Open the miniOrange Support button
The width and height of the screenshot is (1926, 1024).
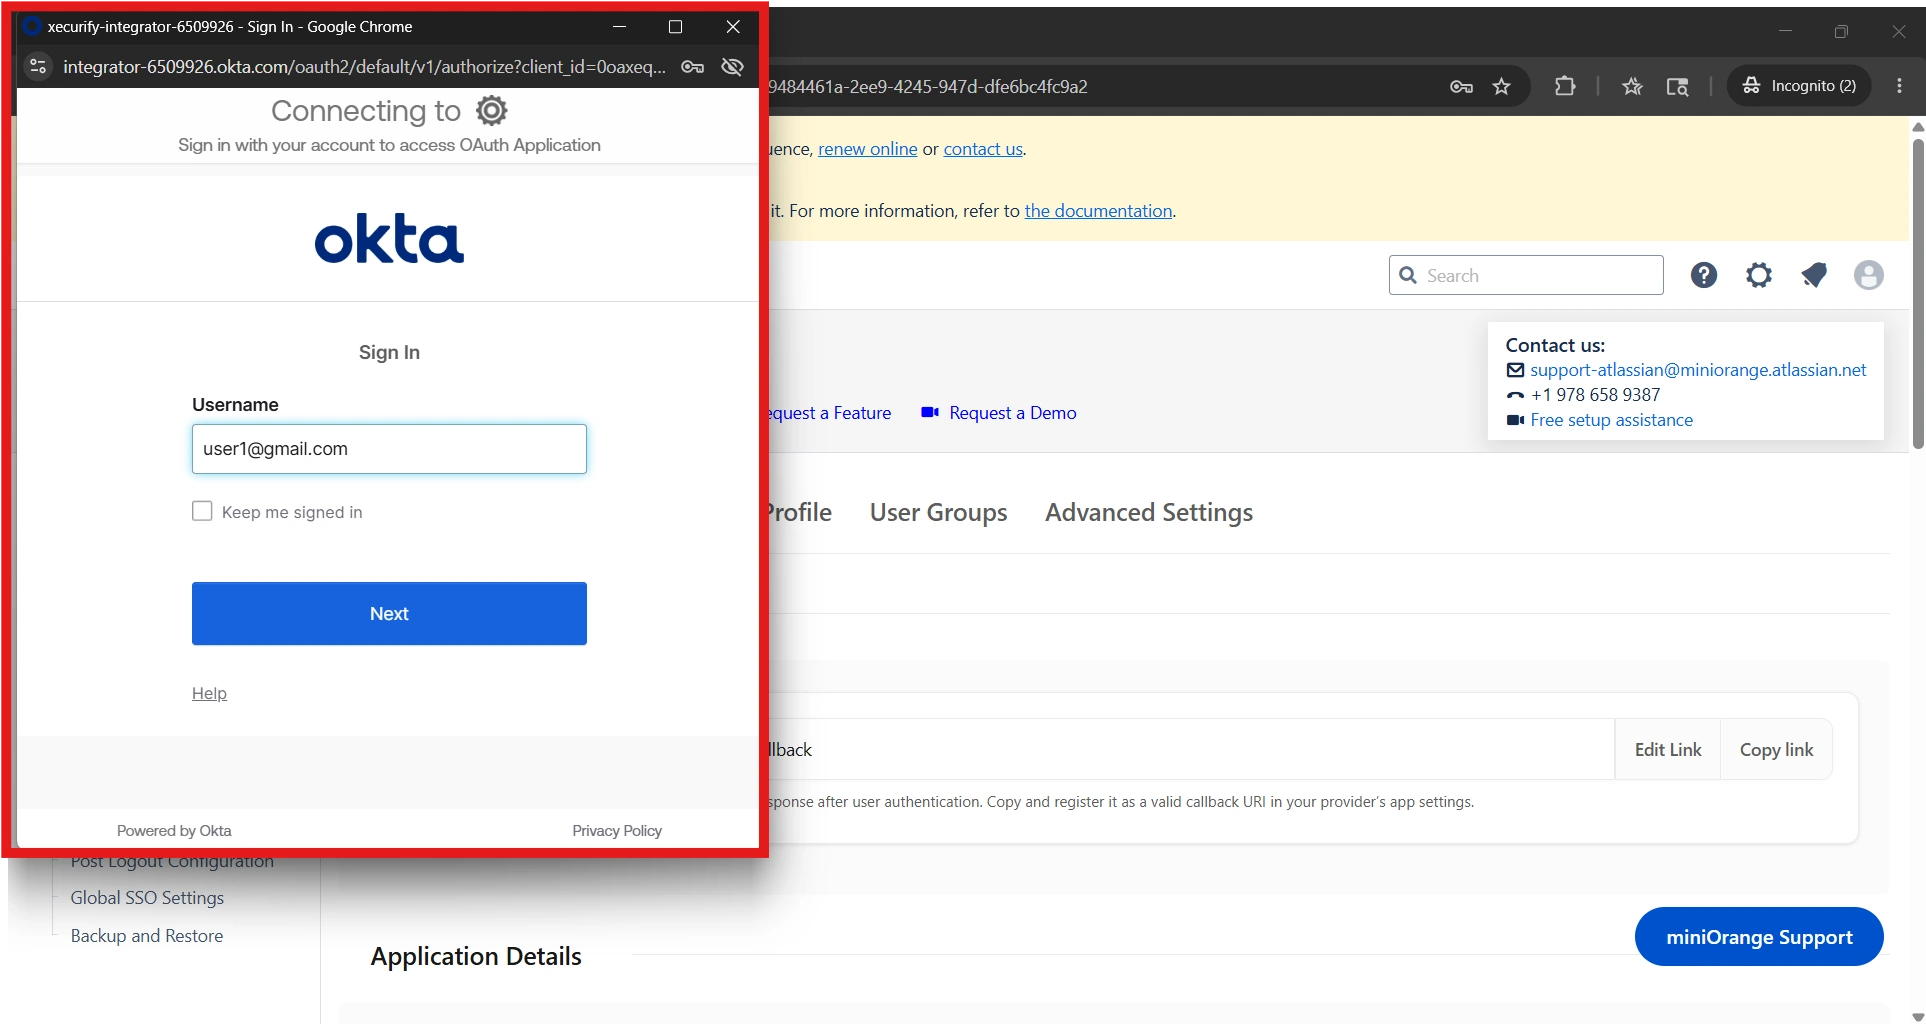(x=1759, y=937)
